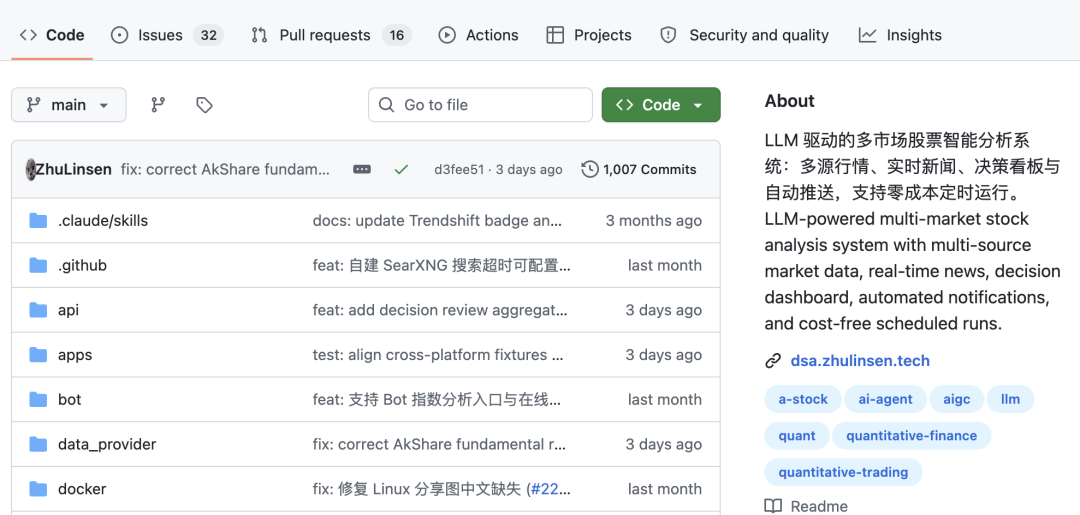This screenshot has width=1080, height=515.
Task: Open commit feat: 支持 Bot 指数分析入口
Action: click(437, 399)
